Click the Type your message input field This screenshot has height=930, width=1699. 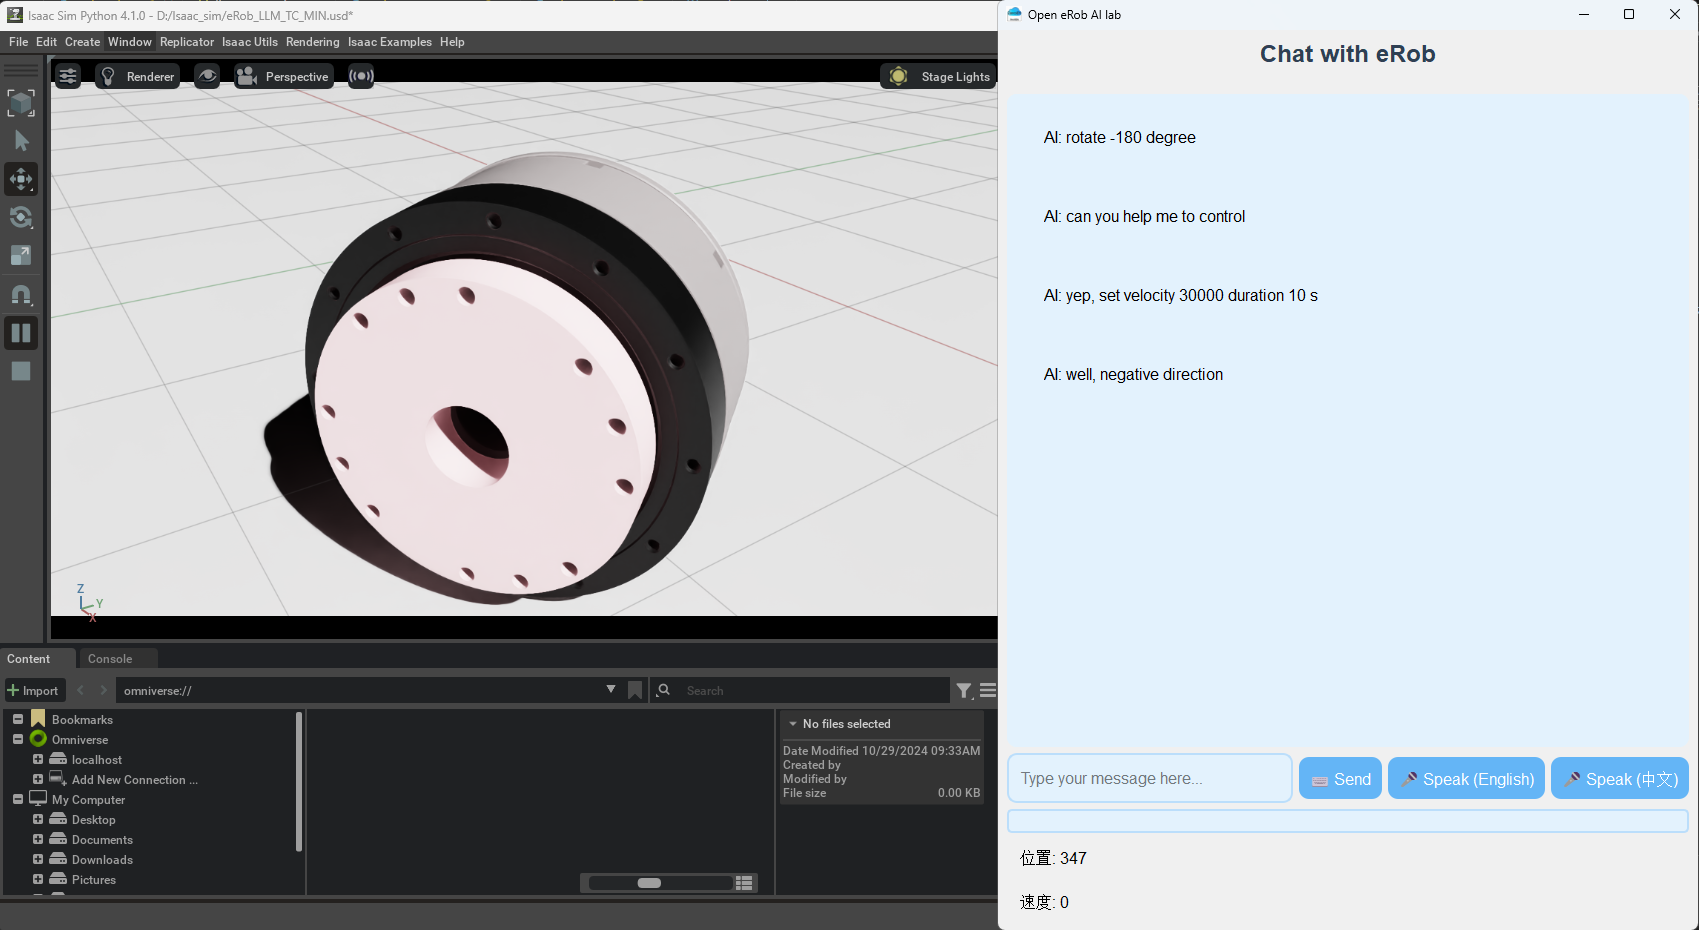coord(1149,779)
